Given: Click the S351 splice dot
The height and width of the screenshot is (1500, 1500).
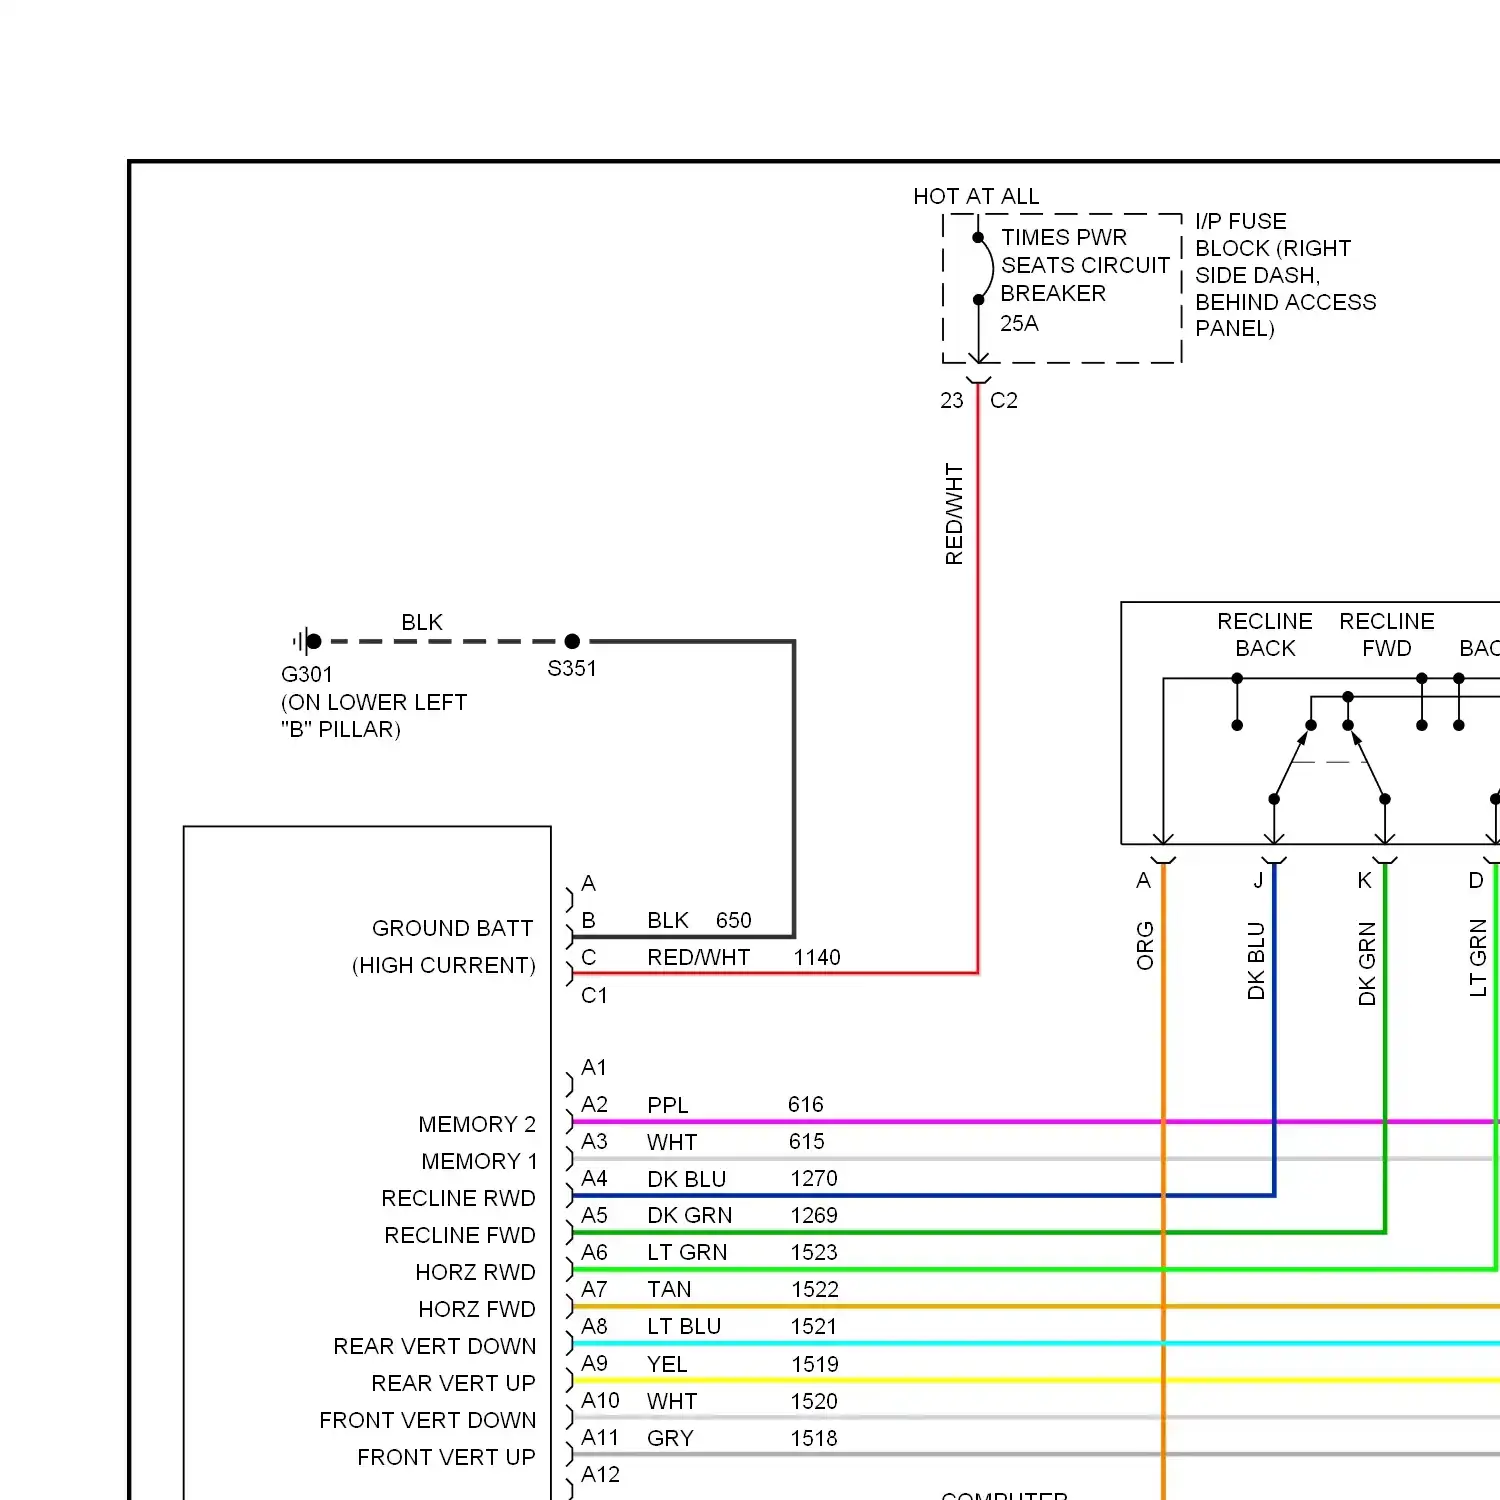Looking at the screenshot, I should (572, 641).
